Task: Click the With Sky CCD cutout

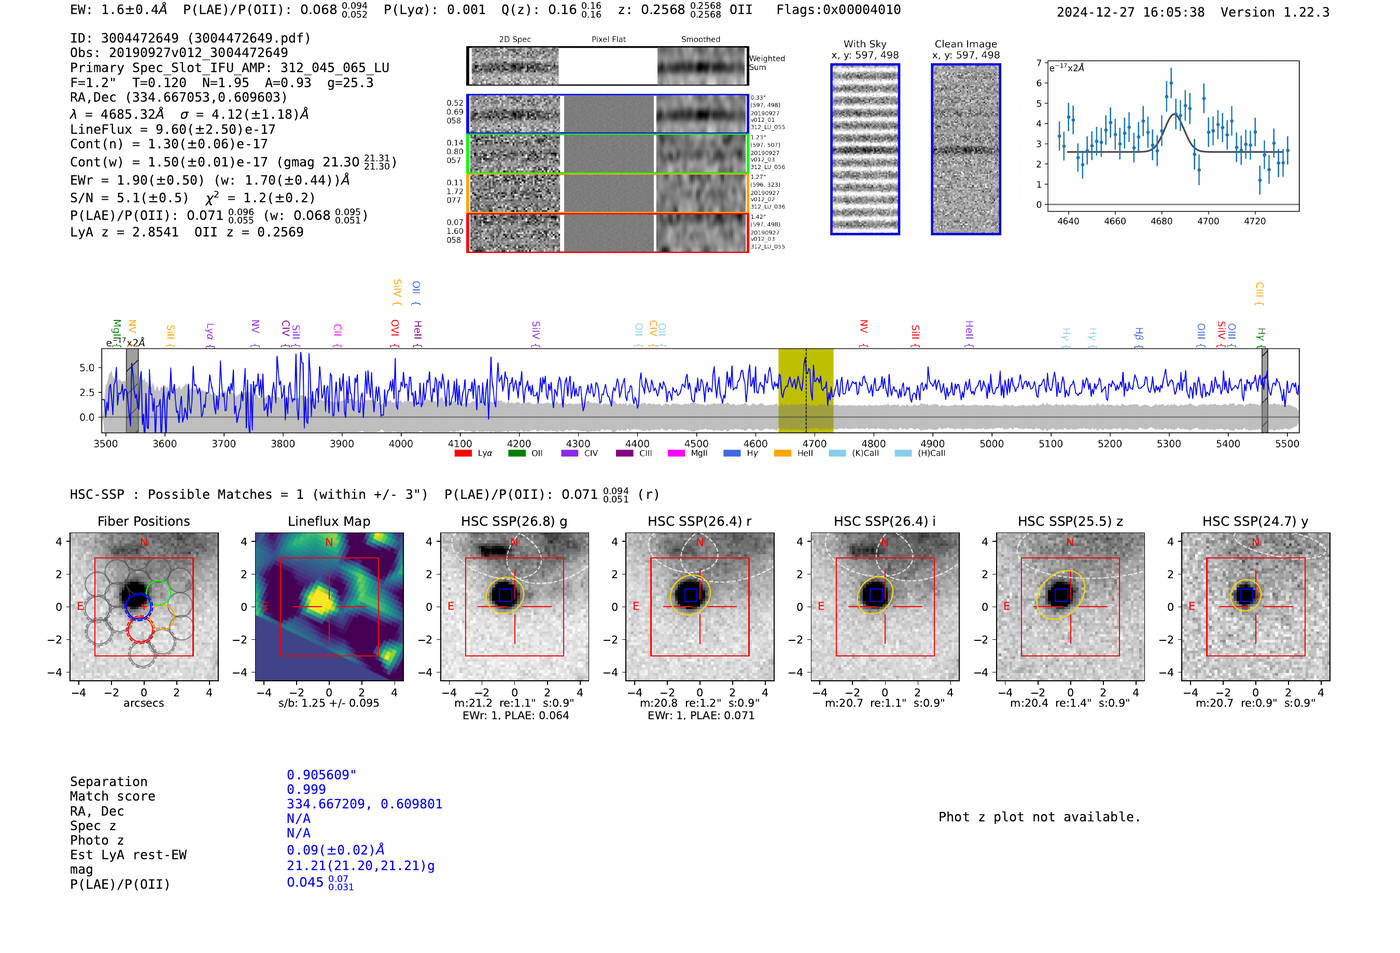Action: click(x=865, y=149)
